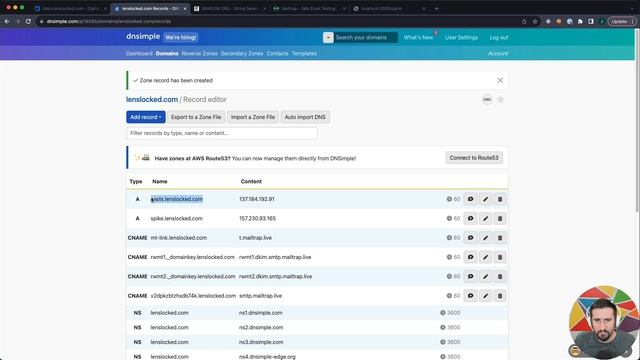Delete the smtp.mailtrap.live CNAME record
This screenshot has width=640, height=360.
(x=500, y=296)
